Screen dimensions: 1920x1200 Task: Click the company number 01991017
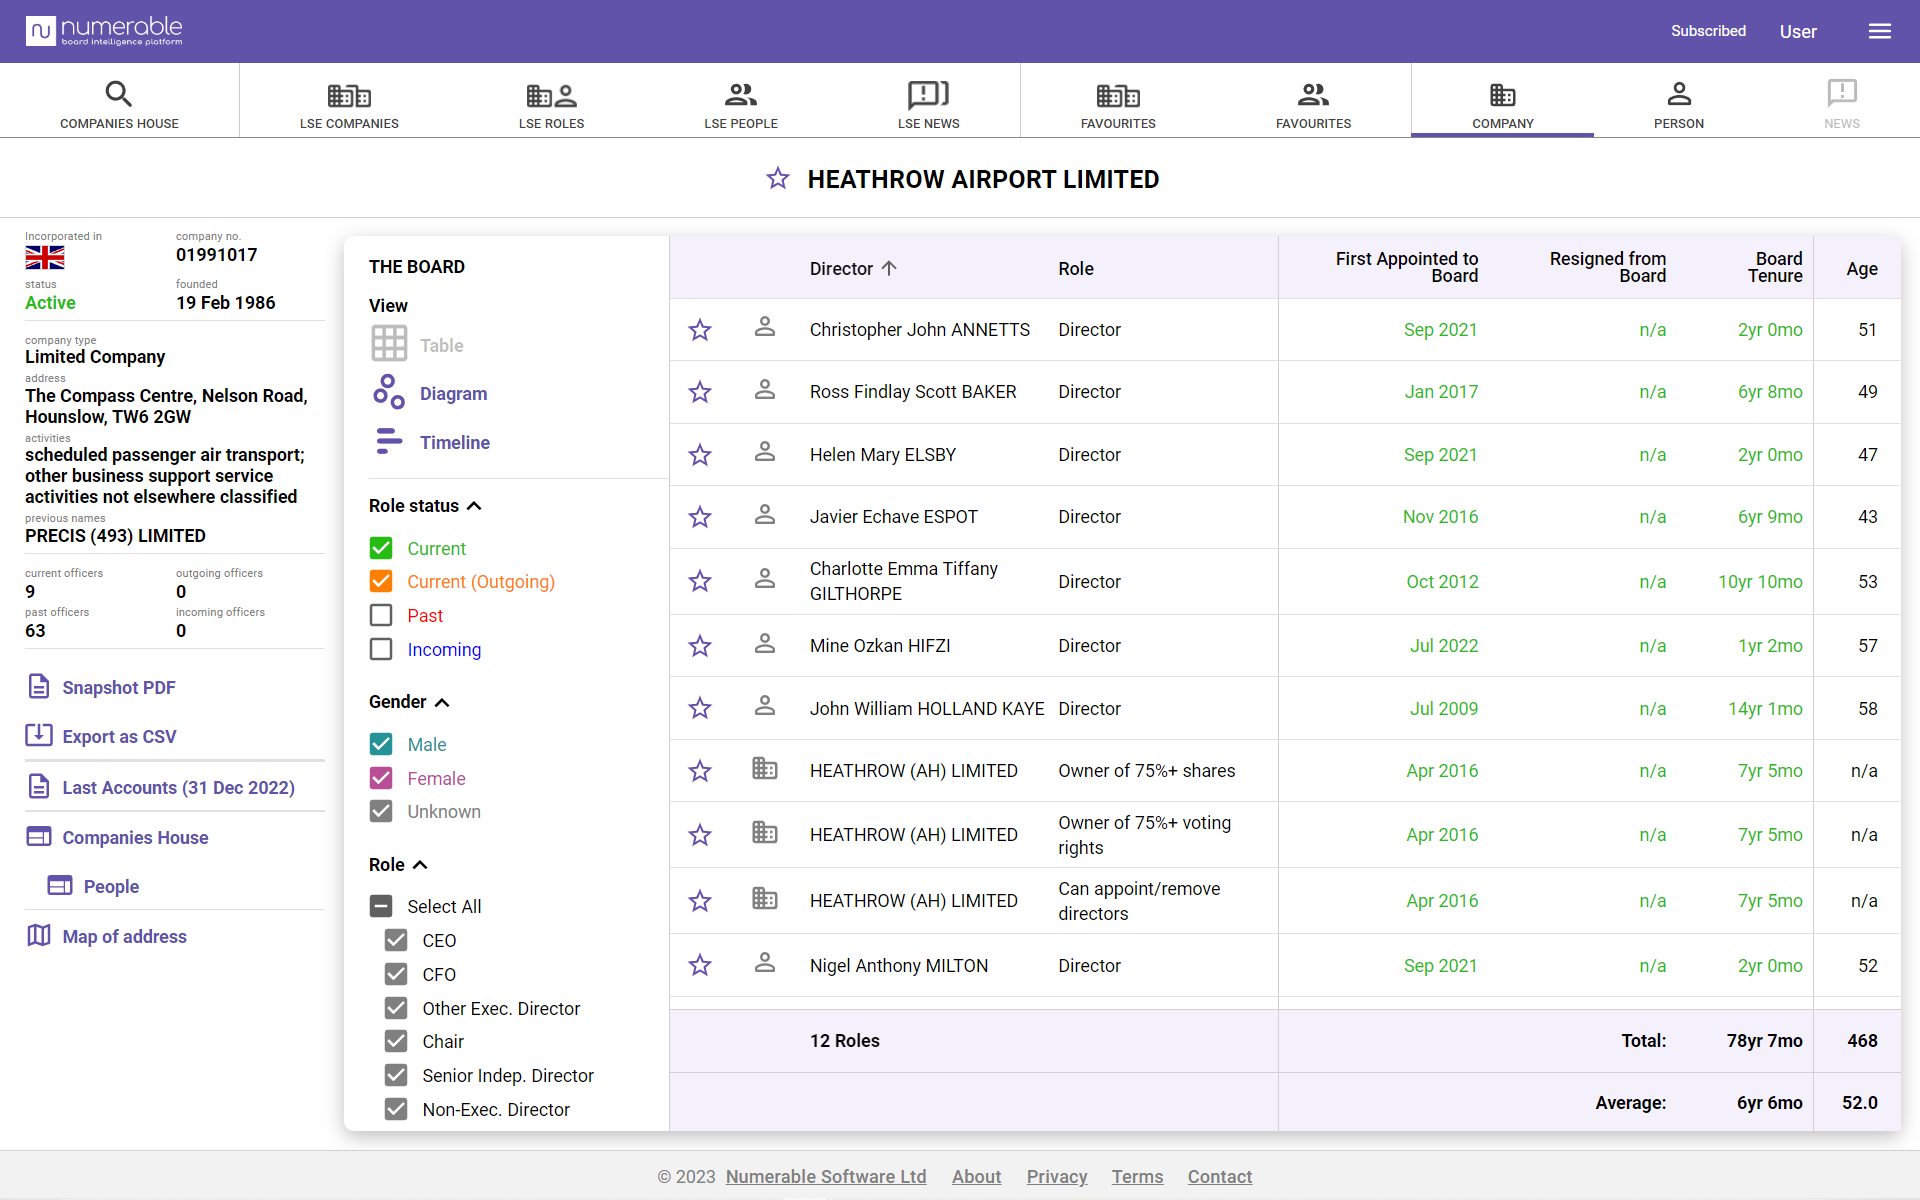(217, 255)
